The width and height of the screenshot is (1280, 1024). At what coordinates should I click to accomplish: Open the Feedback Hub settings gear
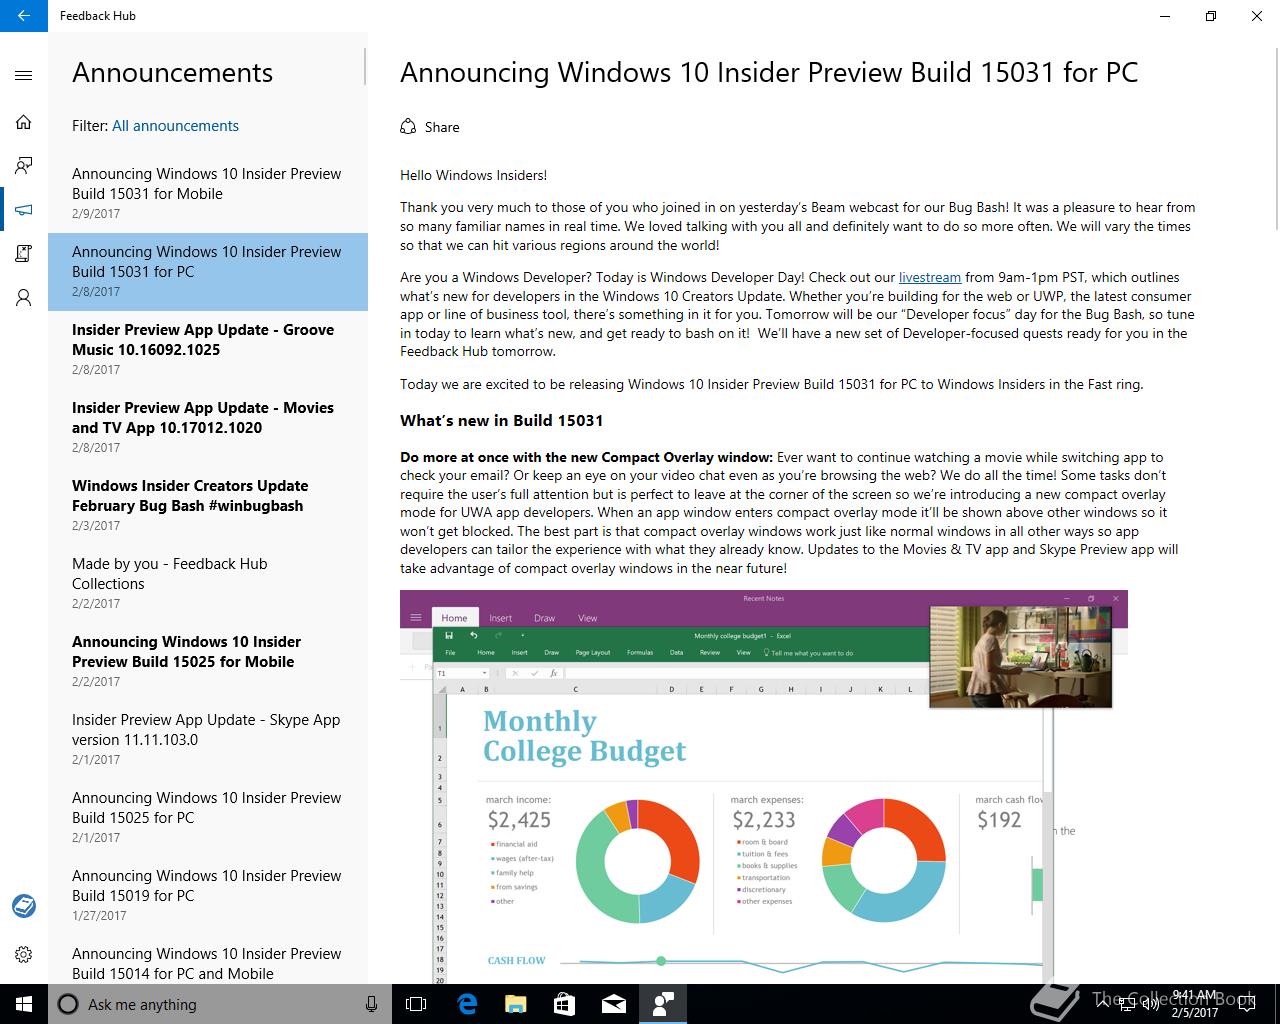[24, 955]
